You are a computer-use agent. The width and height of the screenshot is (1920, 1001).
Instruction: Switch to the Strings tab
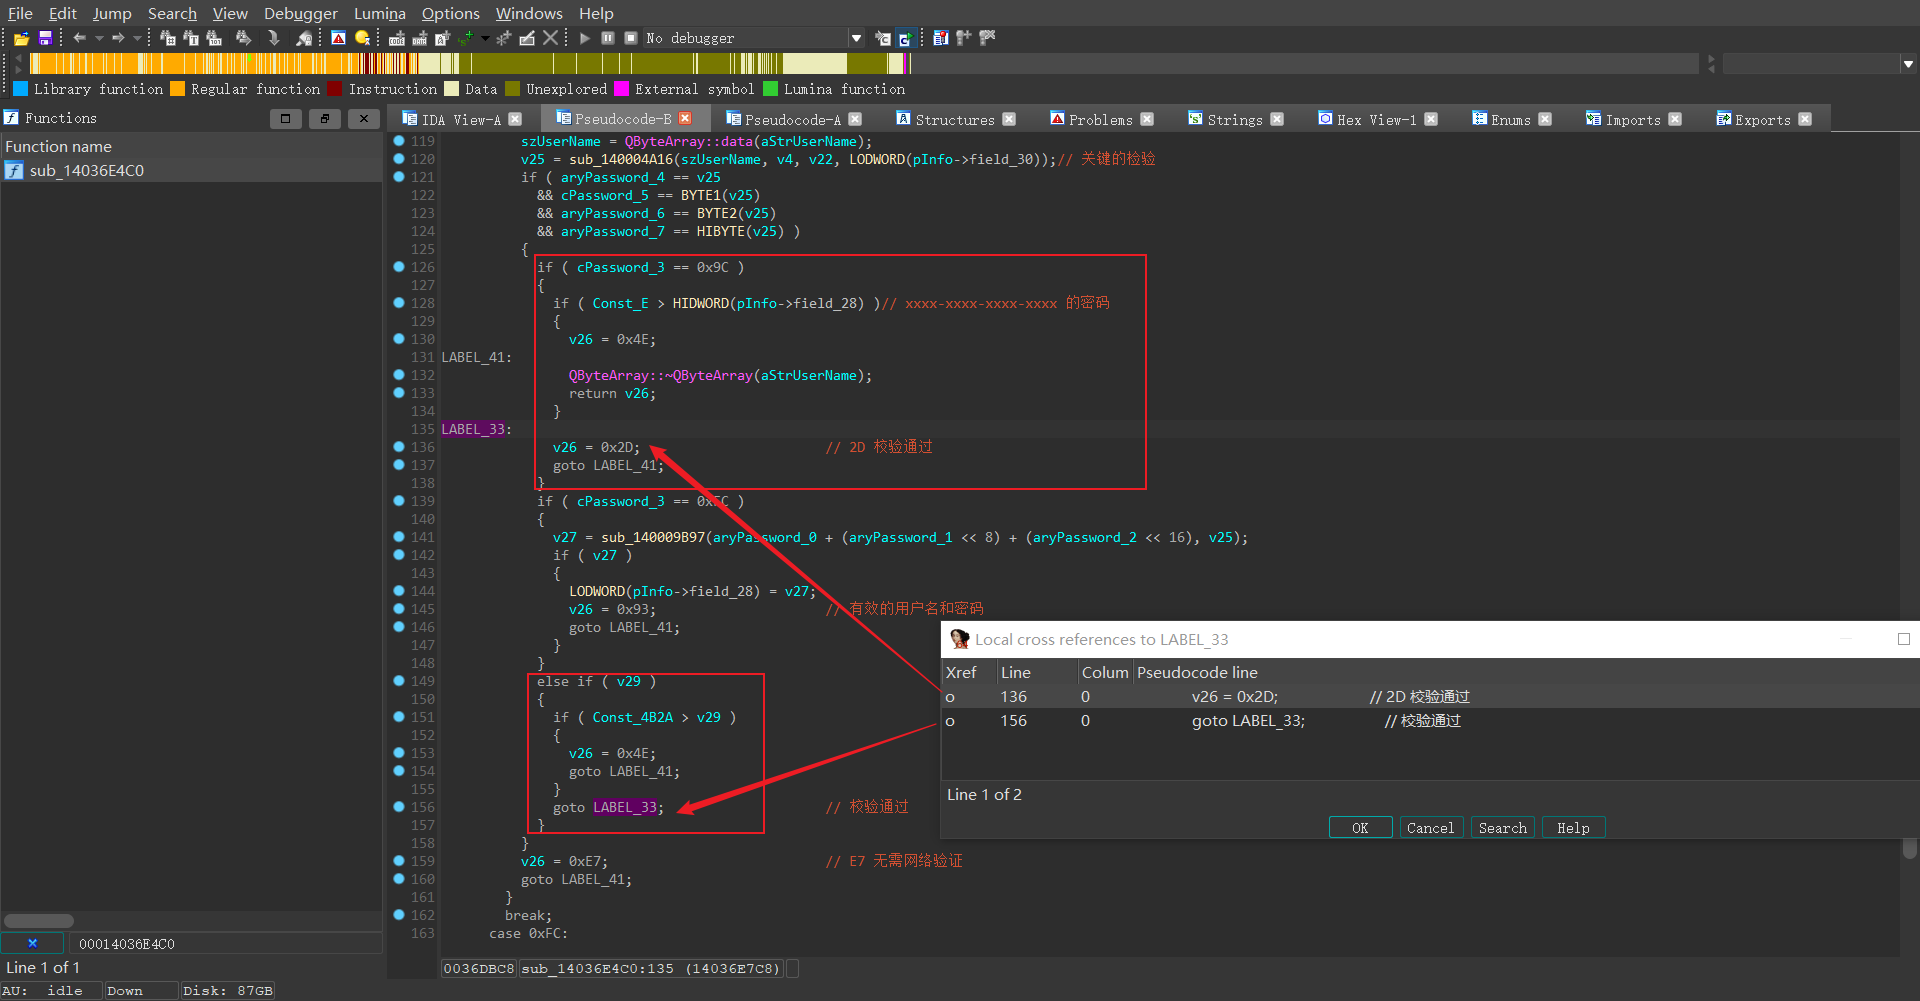point(1234,119)
